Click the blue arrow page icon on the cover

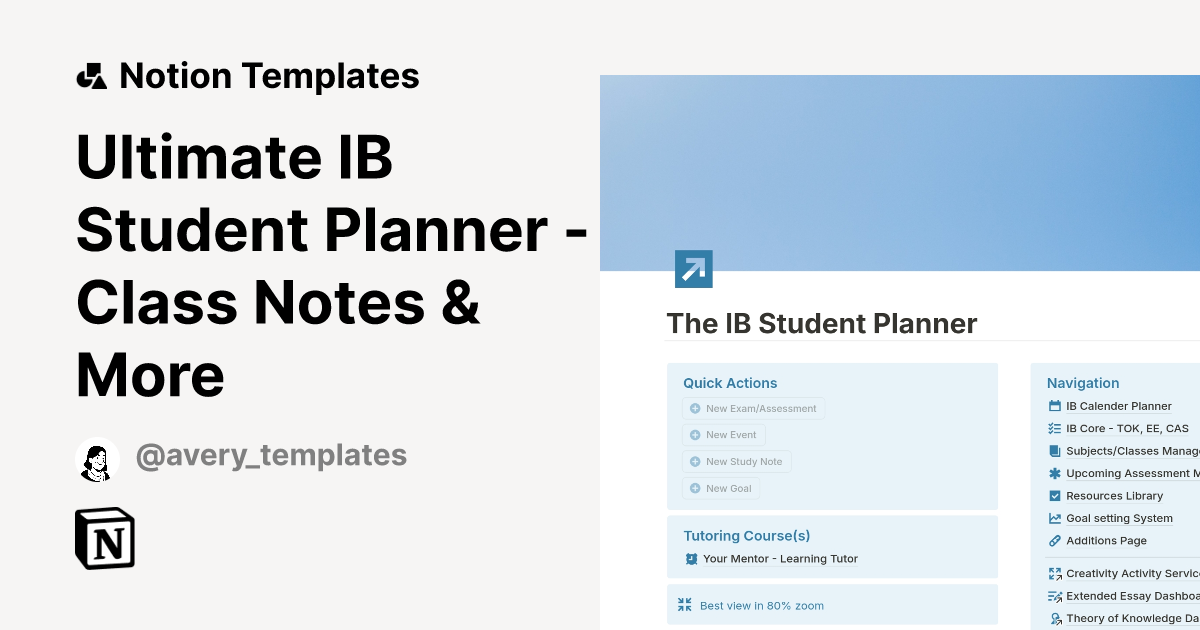[694, 268]
